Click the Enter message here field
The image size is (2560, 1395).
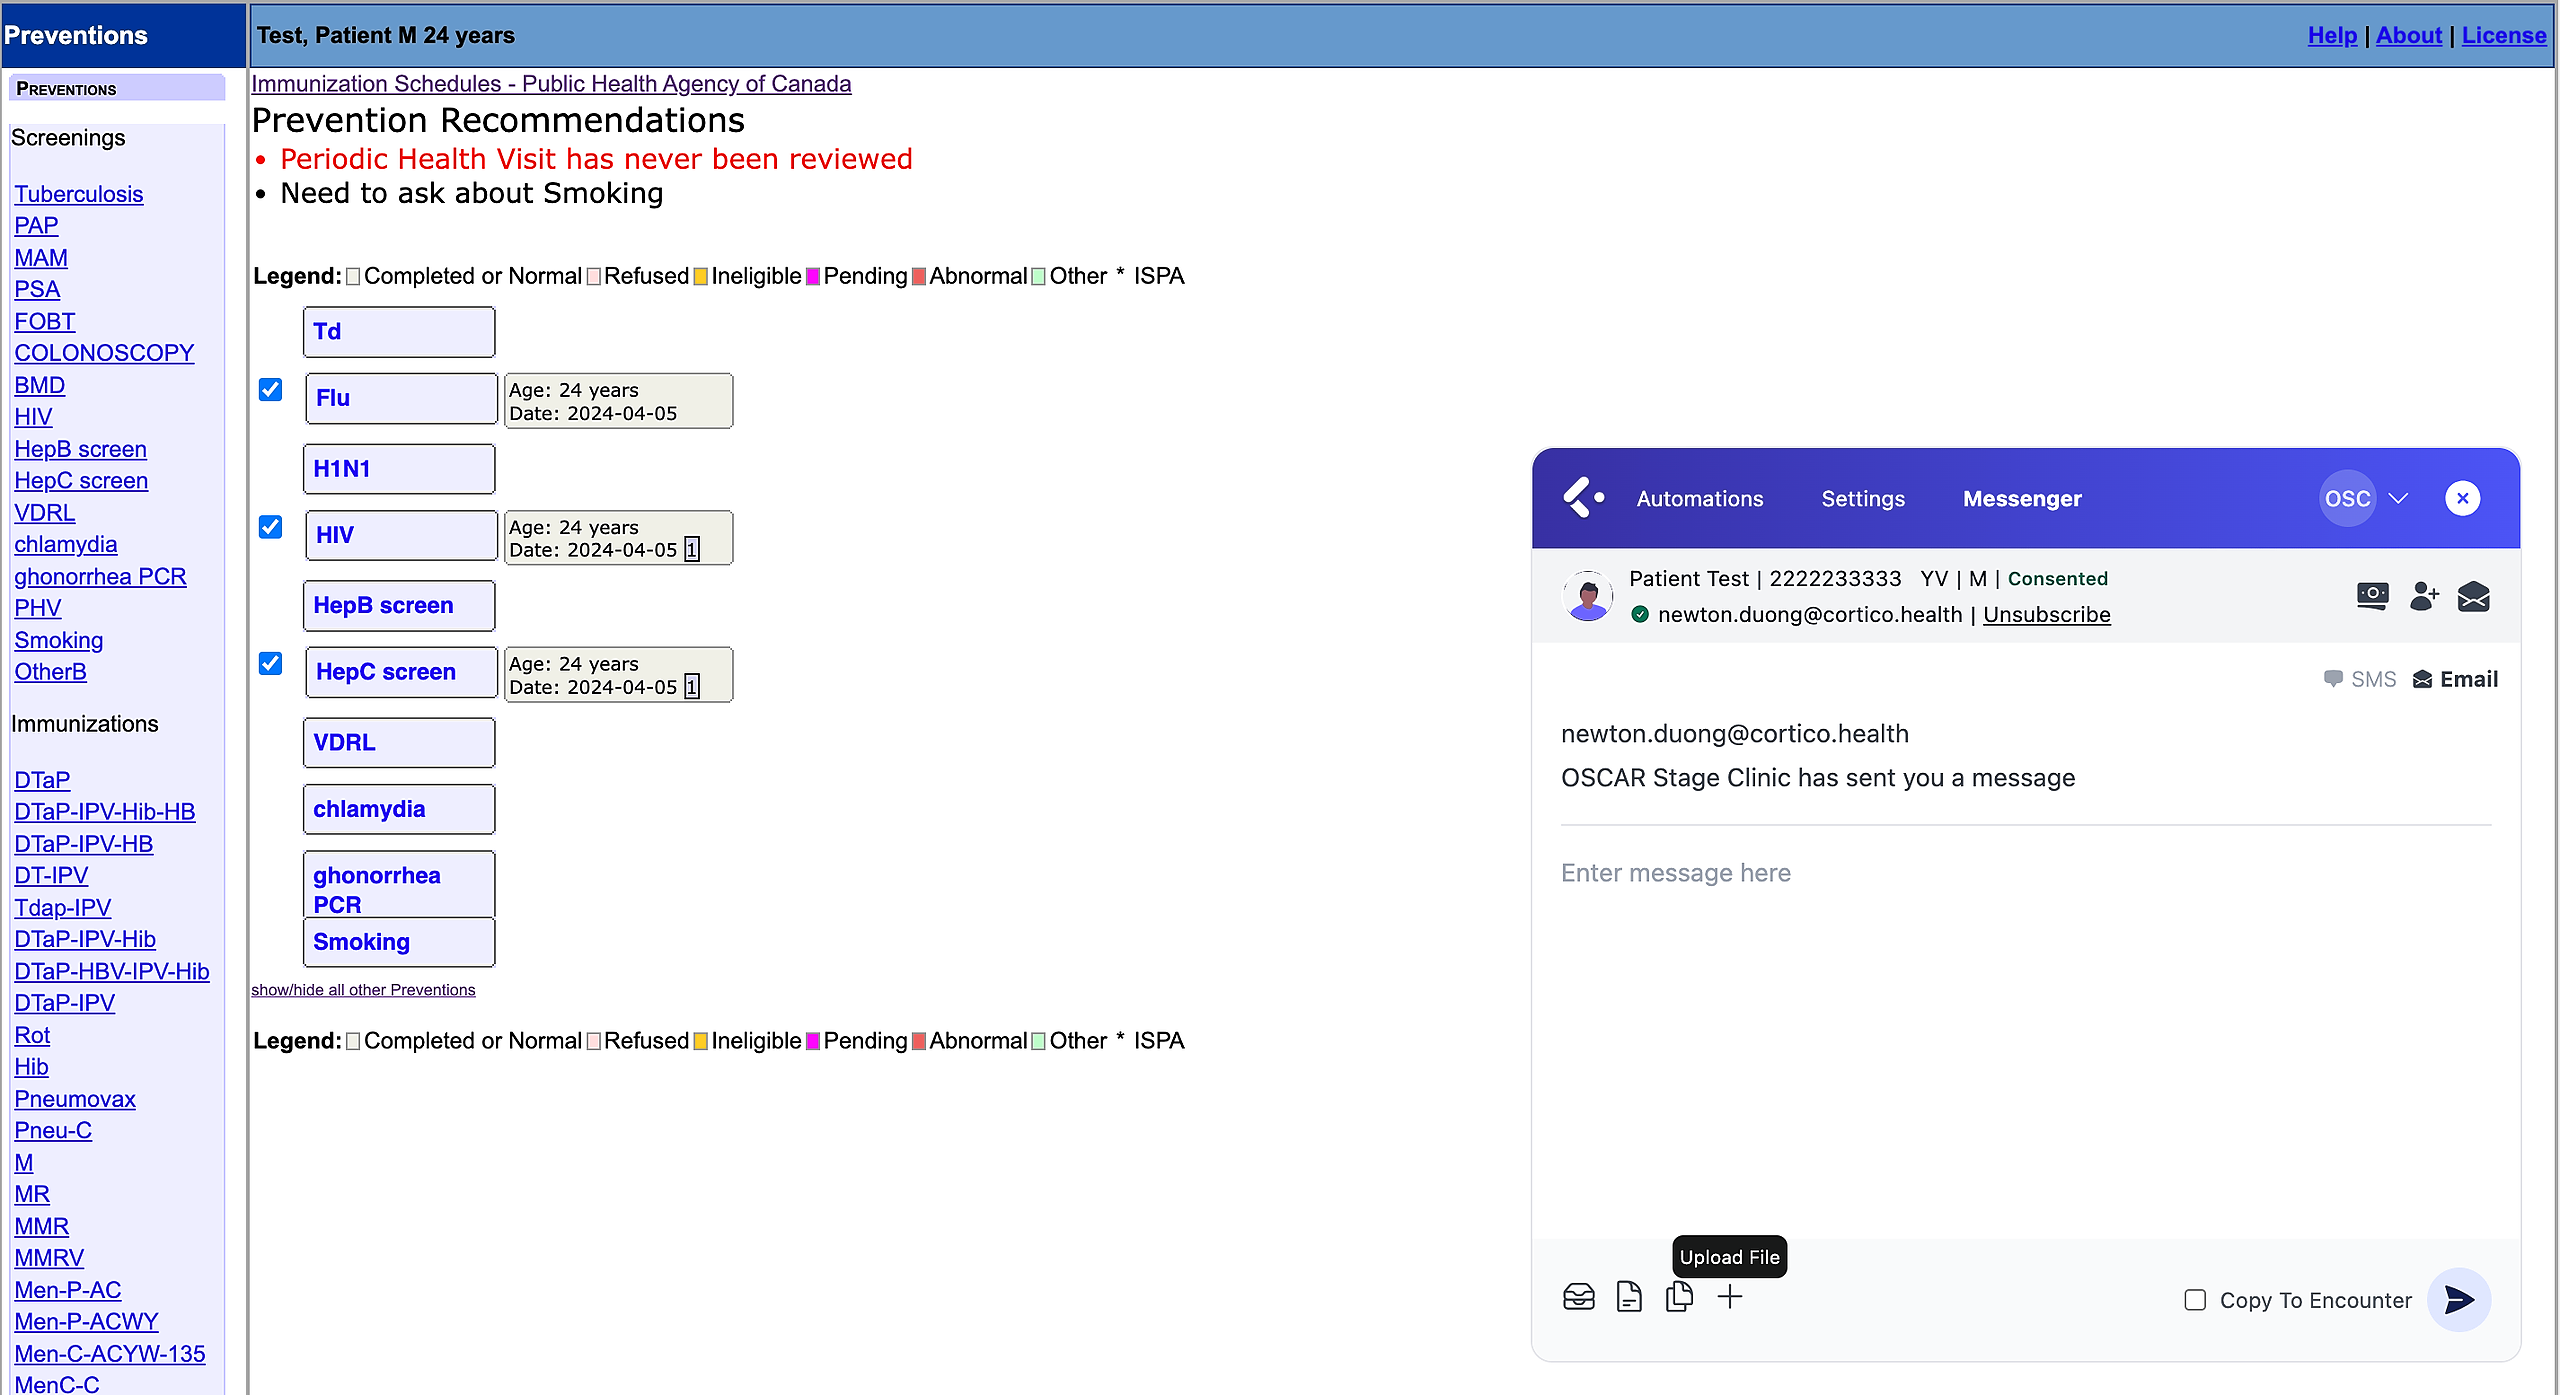point(1675,873)
